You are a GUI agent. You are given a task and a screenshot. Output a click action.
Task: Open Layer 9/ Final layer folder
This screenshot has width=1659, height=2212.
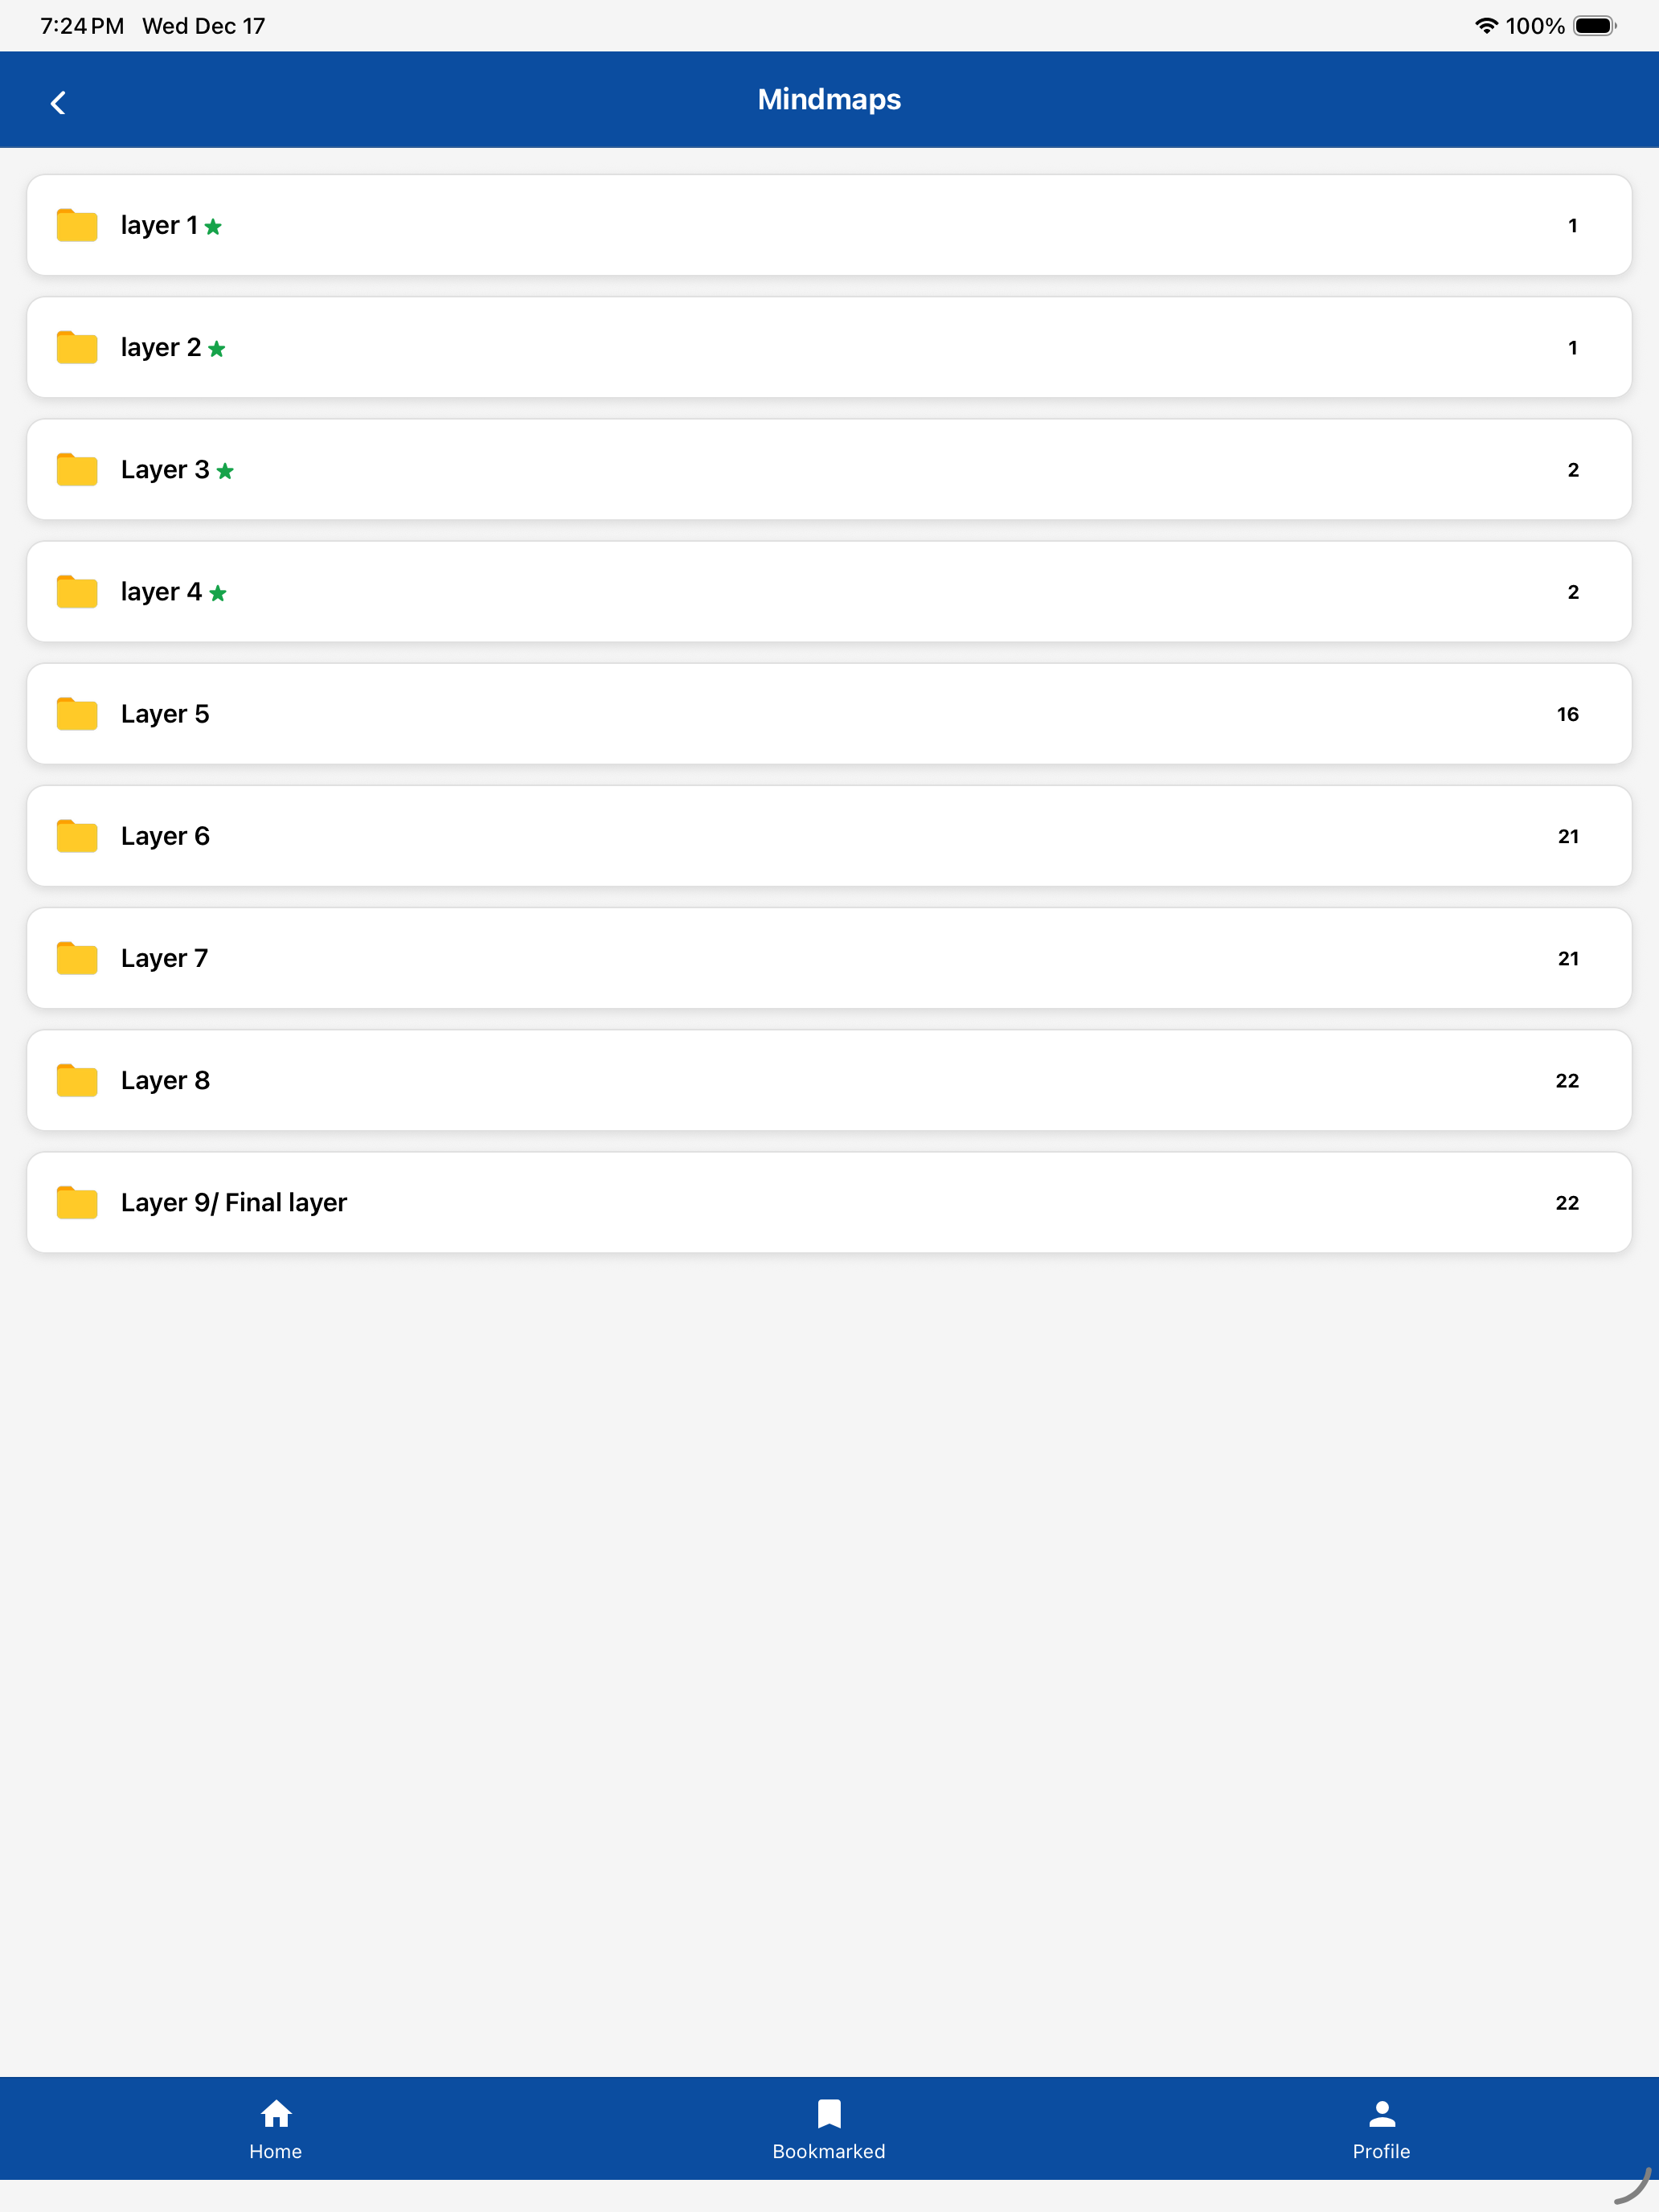pyautogui.click(x=829, y=1202)
